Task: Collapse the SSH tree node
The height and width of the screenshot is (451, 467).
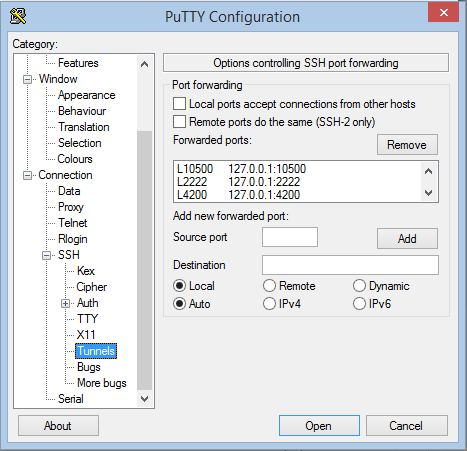Action: [x=47, y=255]
